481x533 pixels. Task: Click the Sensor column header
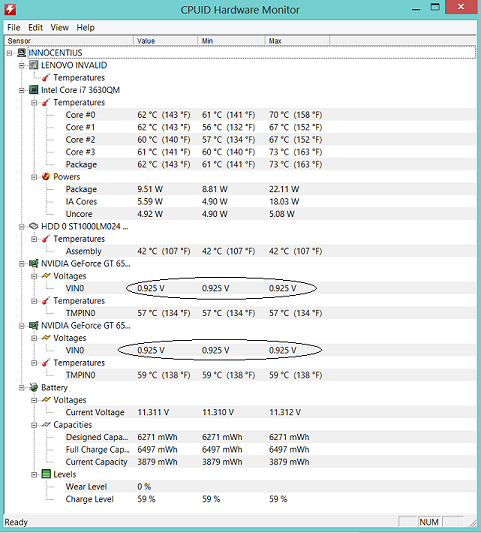coord(69,41)
